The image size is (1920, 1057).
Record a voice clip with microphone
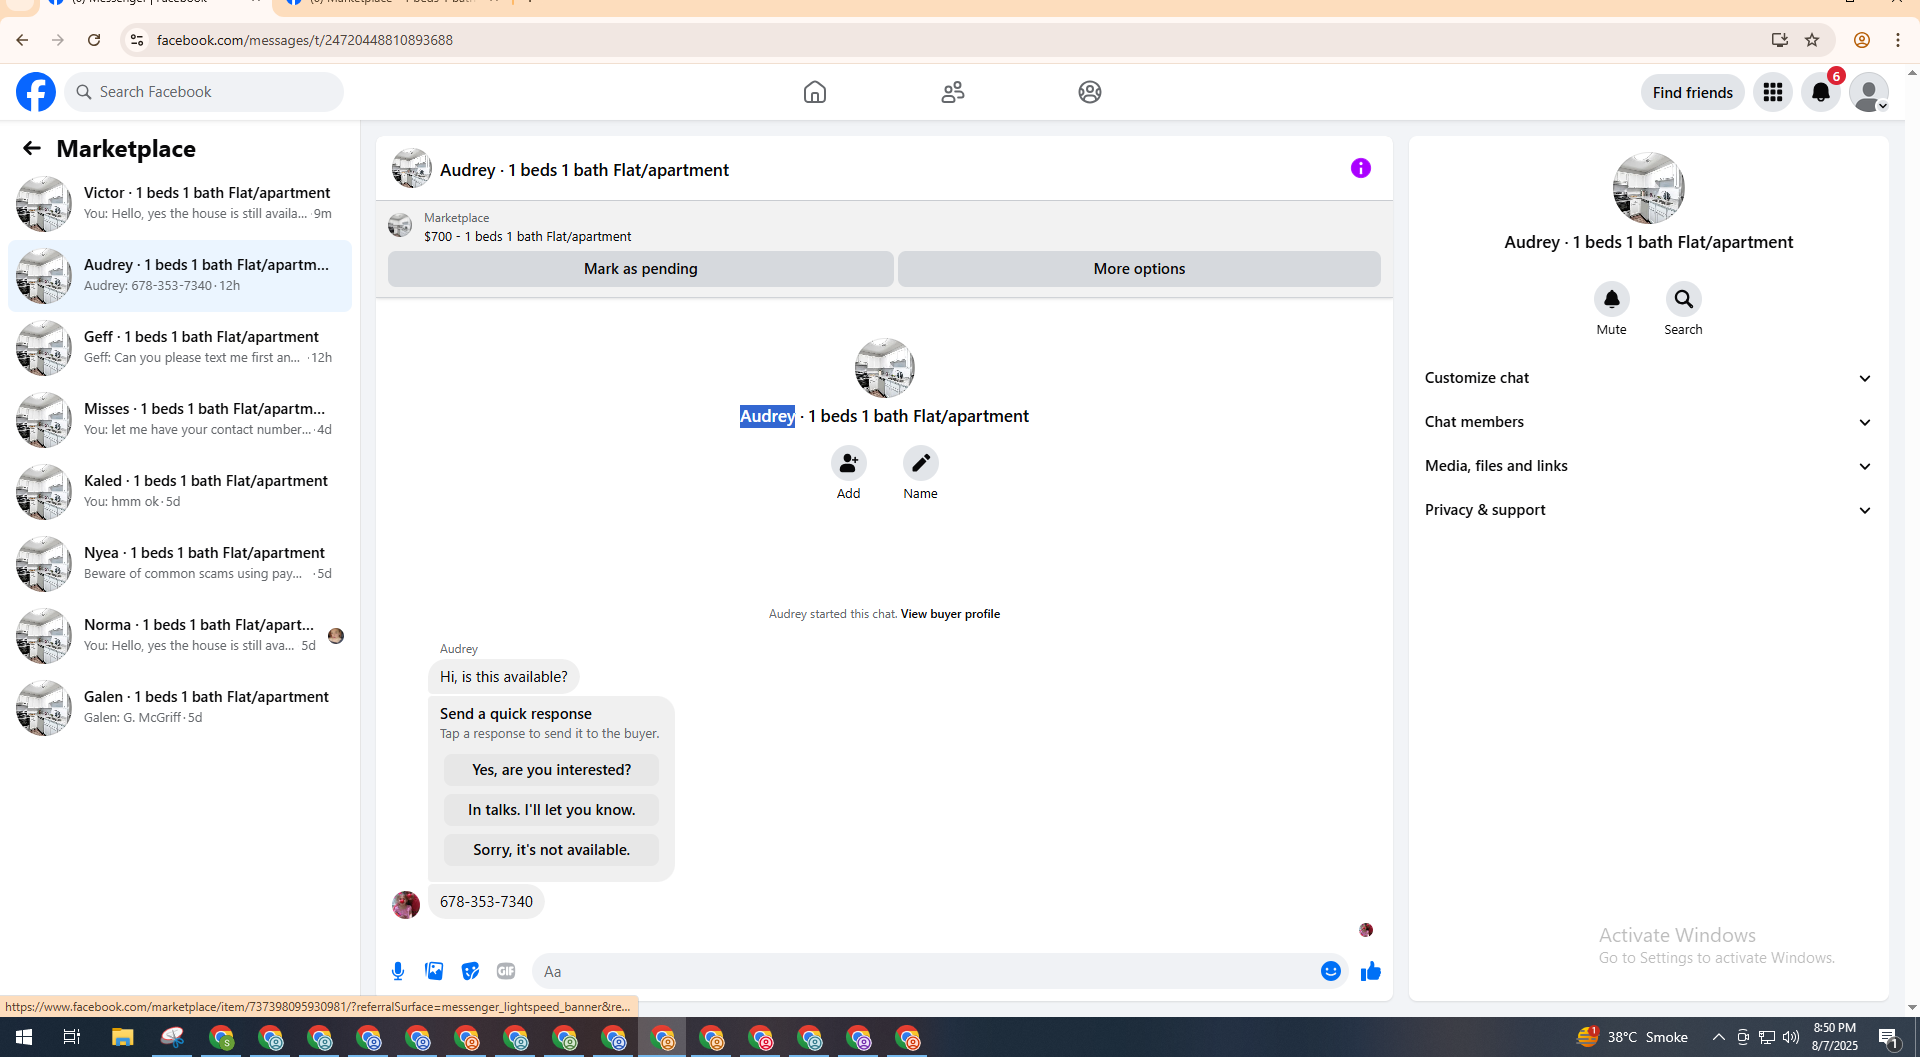click(398, 971)
